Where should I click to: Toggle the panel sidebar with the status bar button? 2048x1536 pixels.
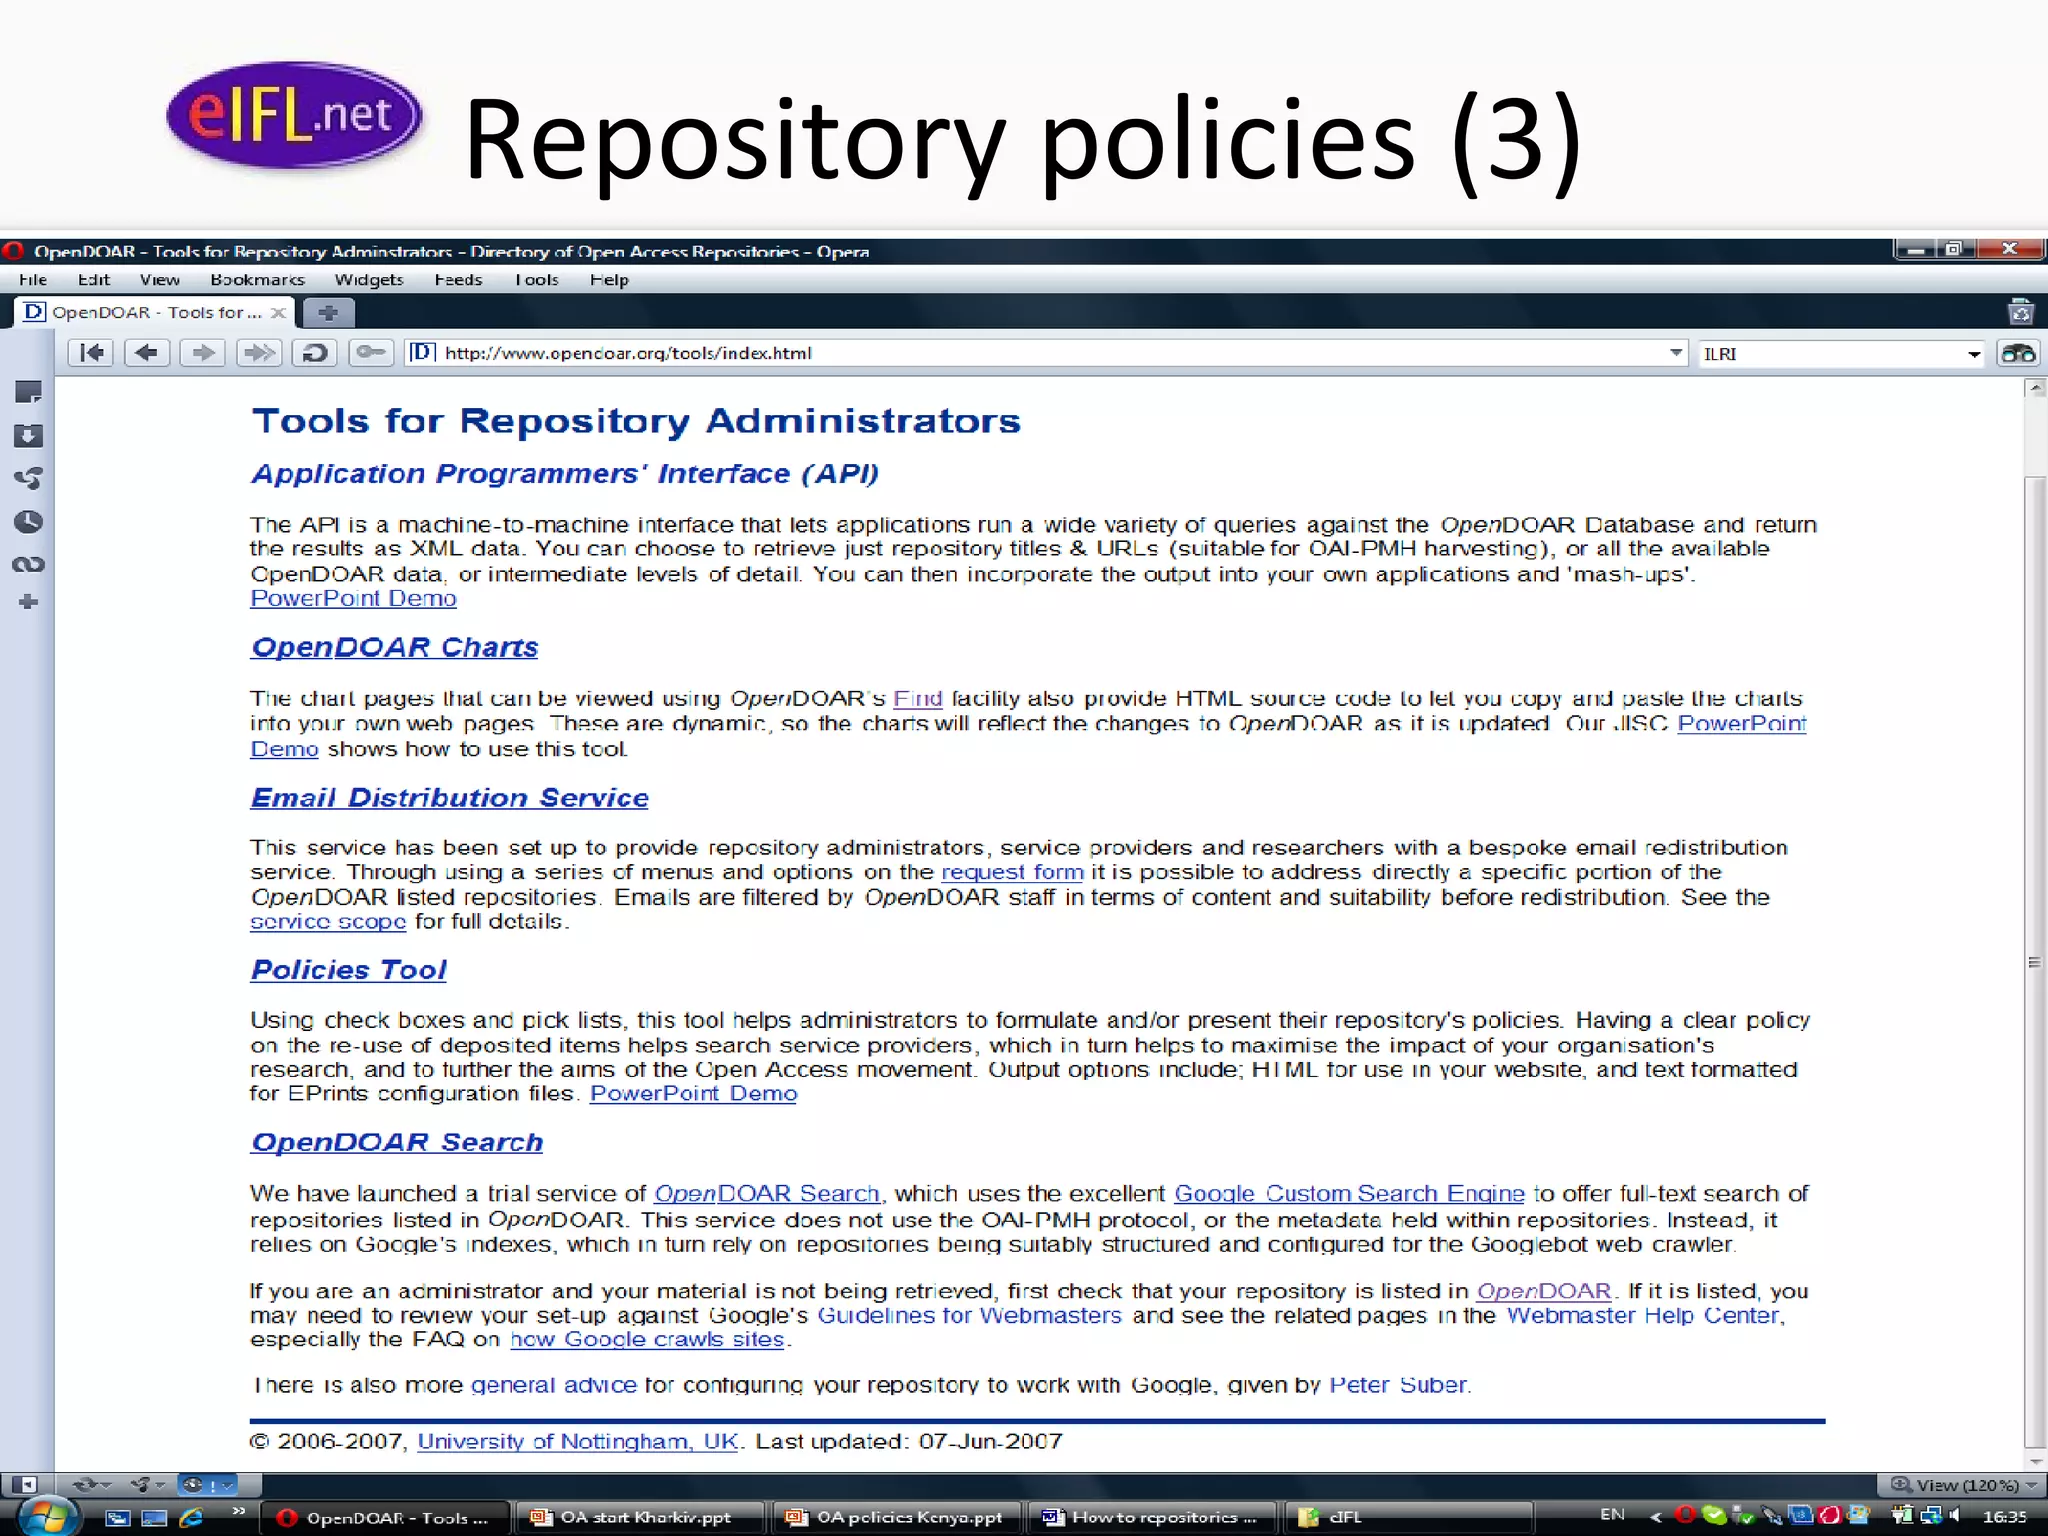click(x=26, y=1485)
